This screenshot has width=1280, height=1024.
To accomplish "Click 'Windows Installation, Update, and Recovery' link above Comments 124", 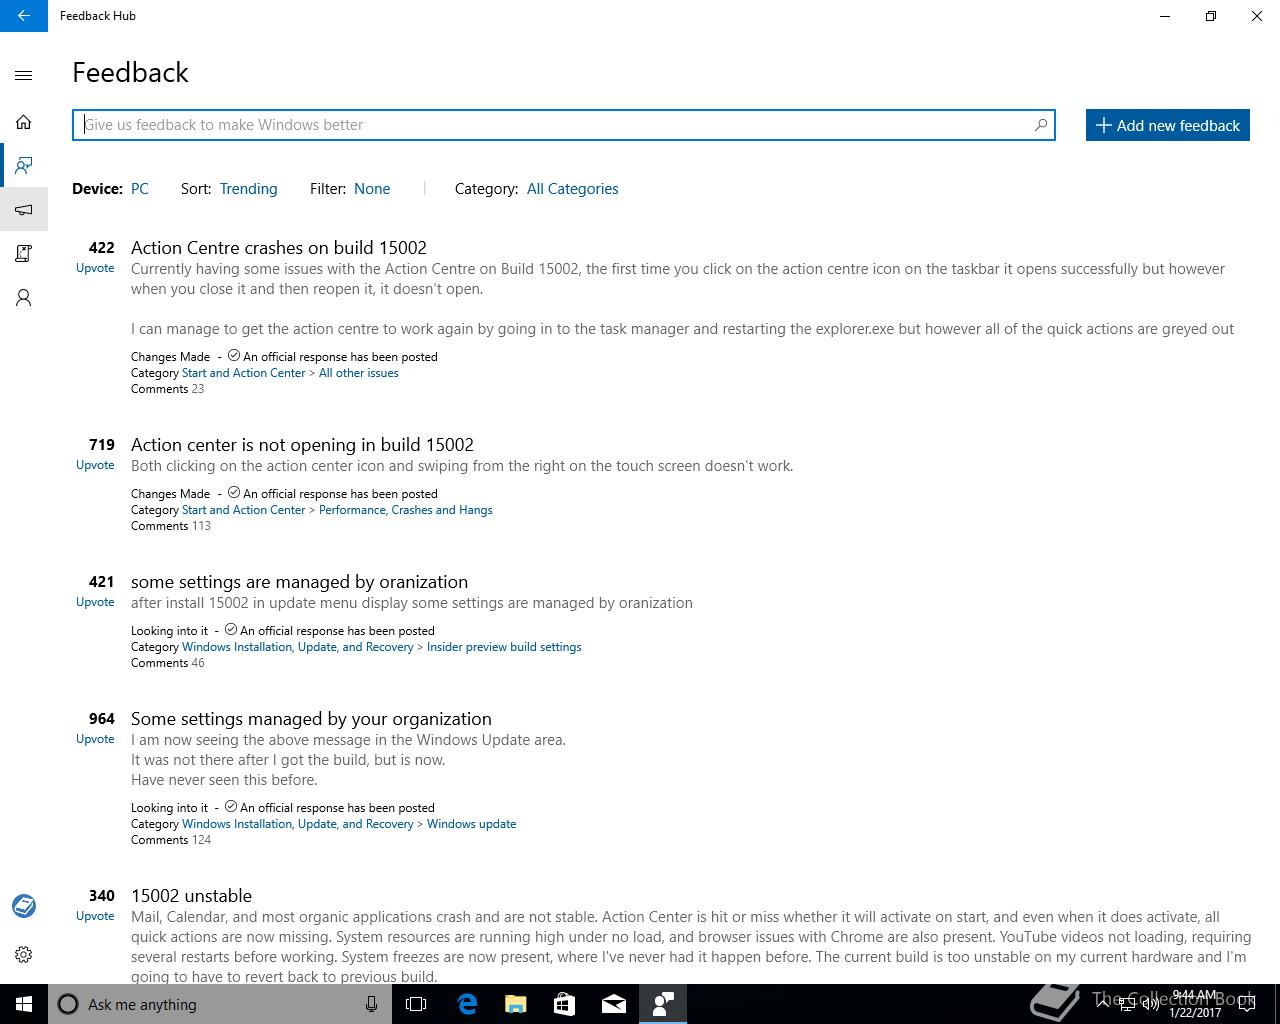I will (x=297, y=824).
